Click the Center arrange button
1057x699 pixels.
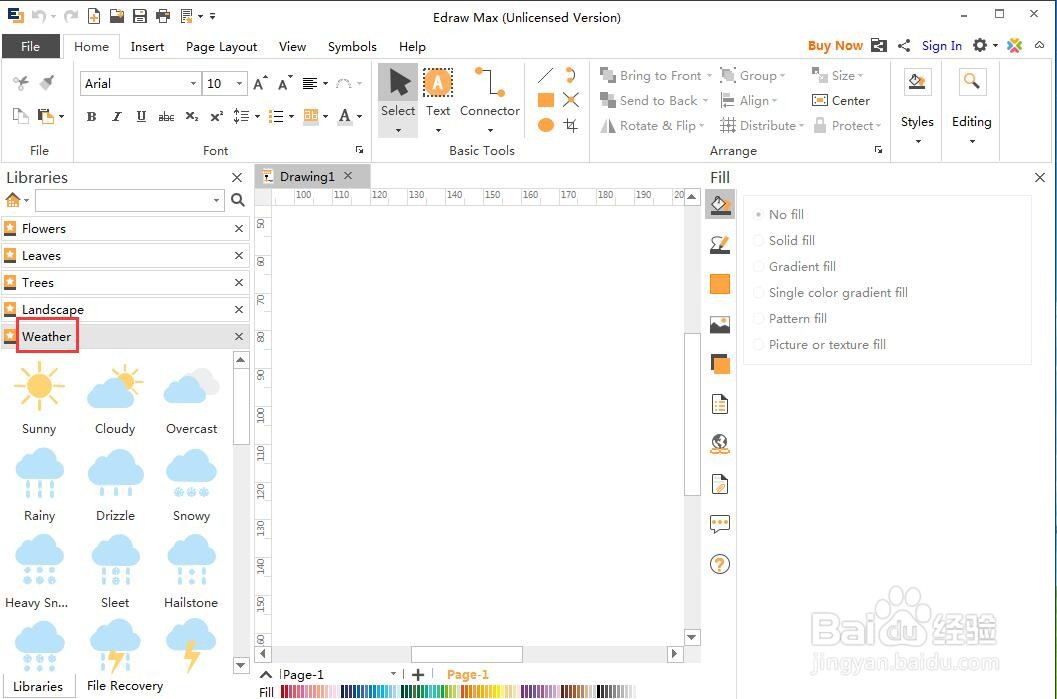(841, 100)
